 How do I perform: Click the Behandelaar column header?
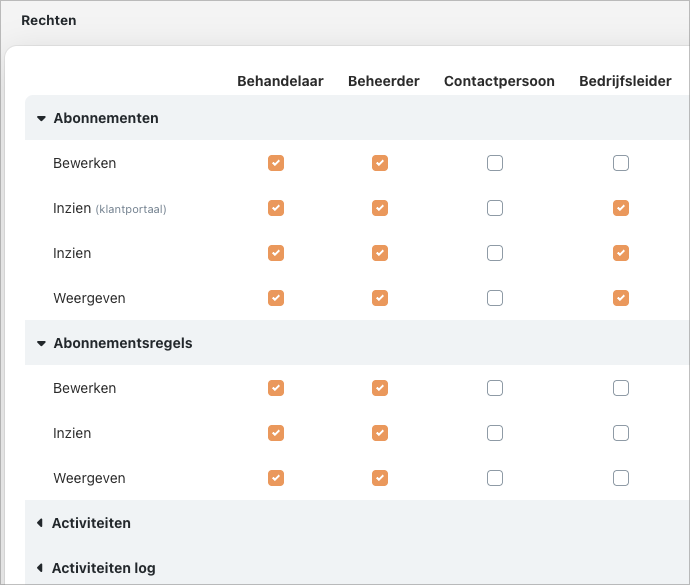(280, 81)
